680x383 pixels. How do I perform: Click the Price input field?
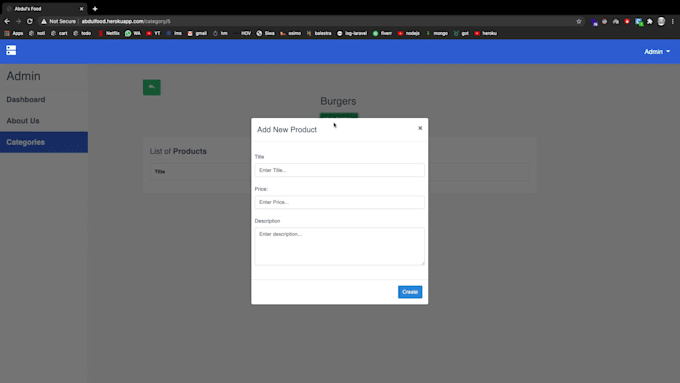coord(340,202)
